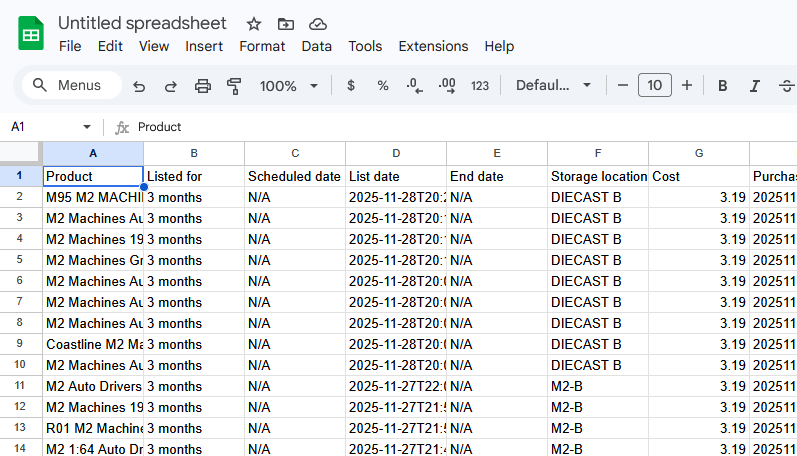
Task: Select row 9 header
Action: pos(19,344)
